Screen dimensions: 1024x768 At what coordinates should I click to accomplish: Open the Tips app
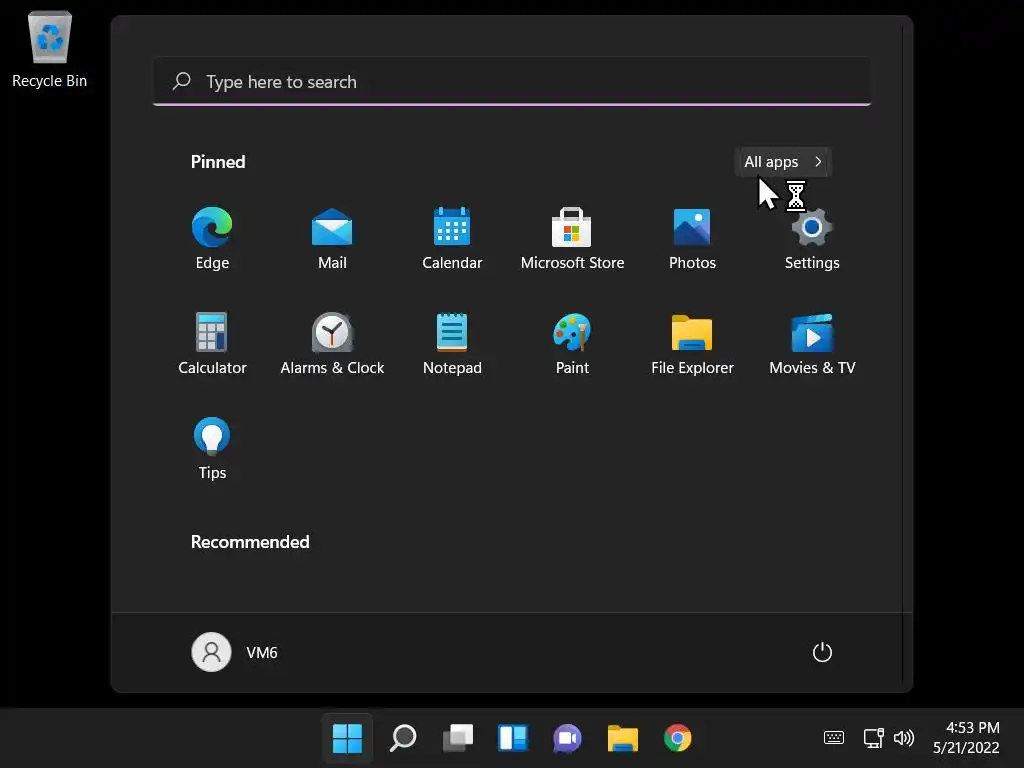[212, 449]
